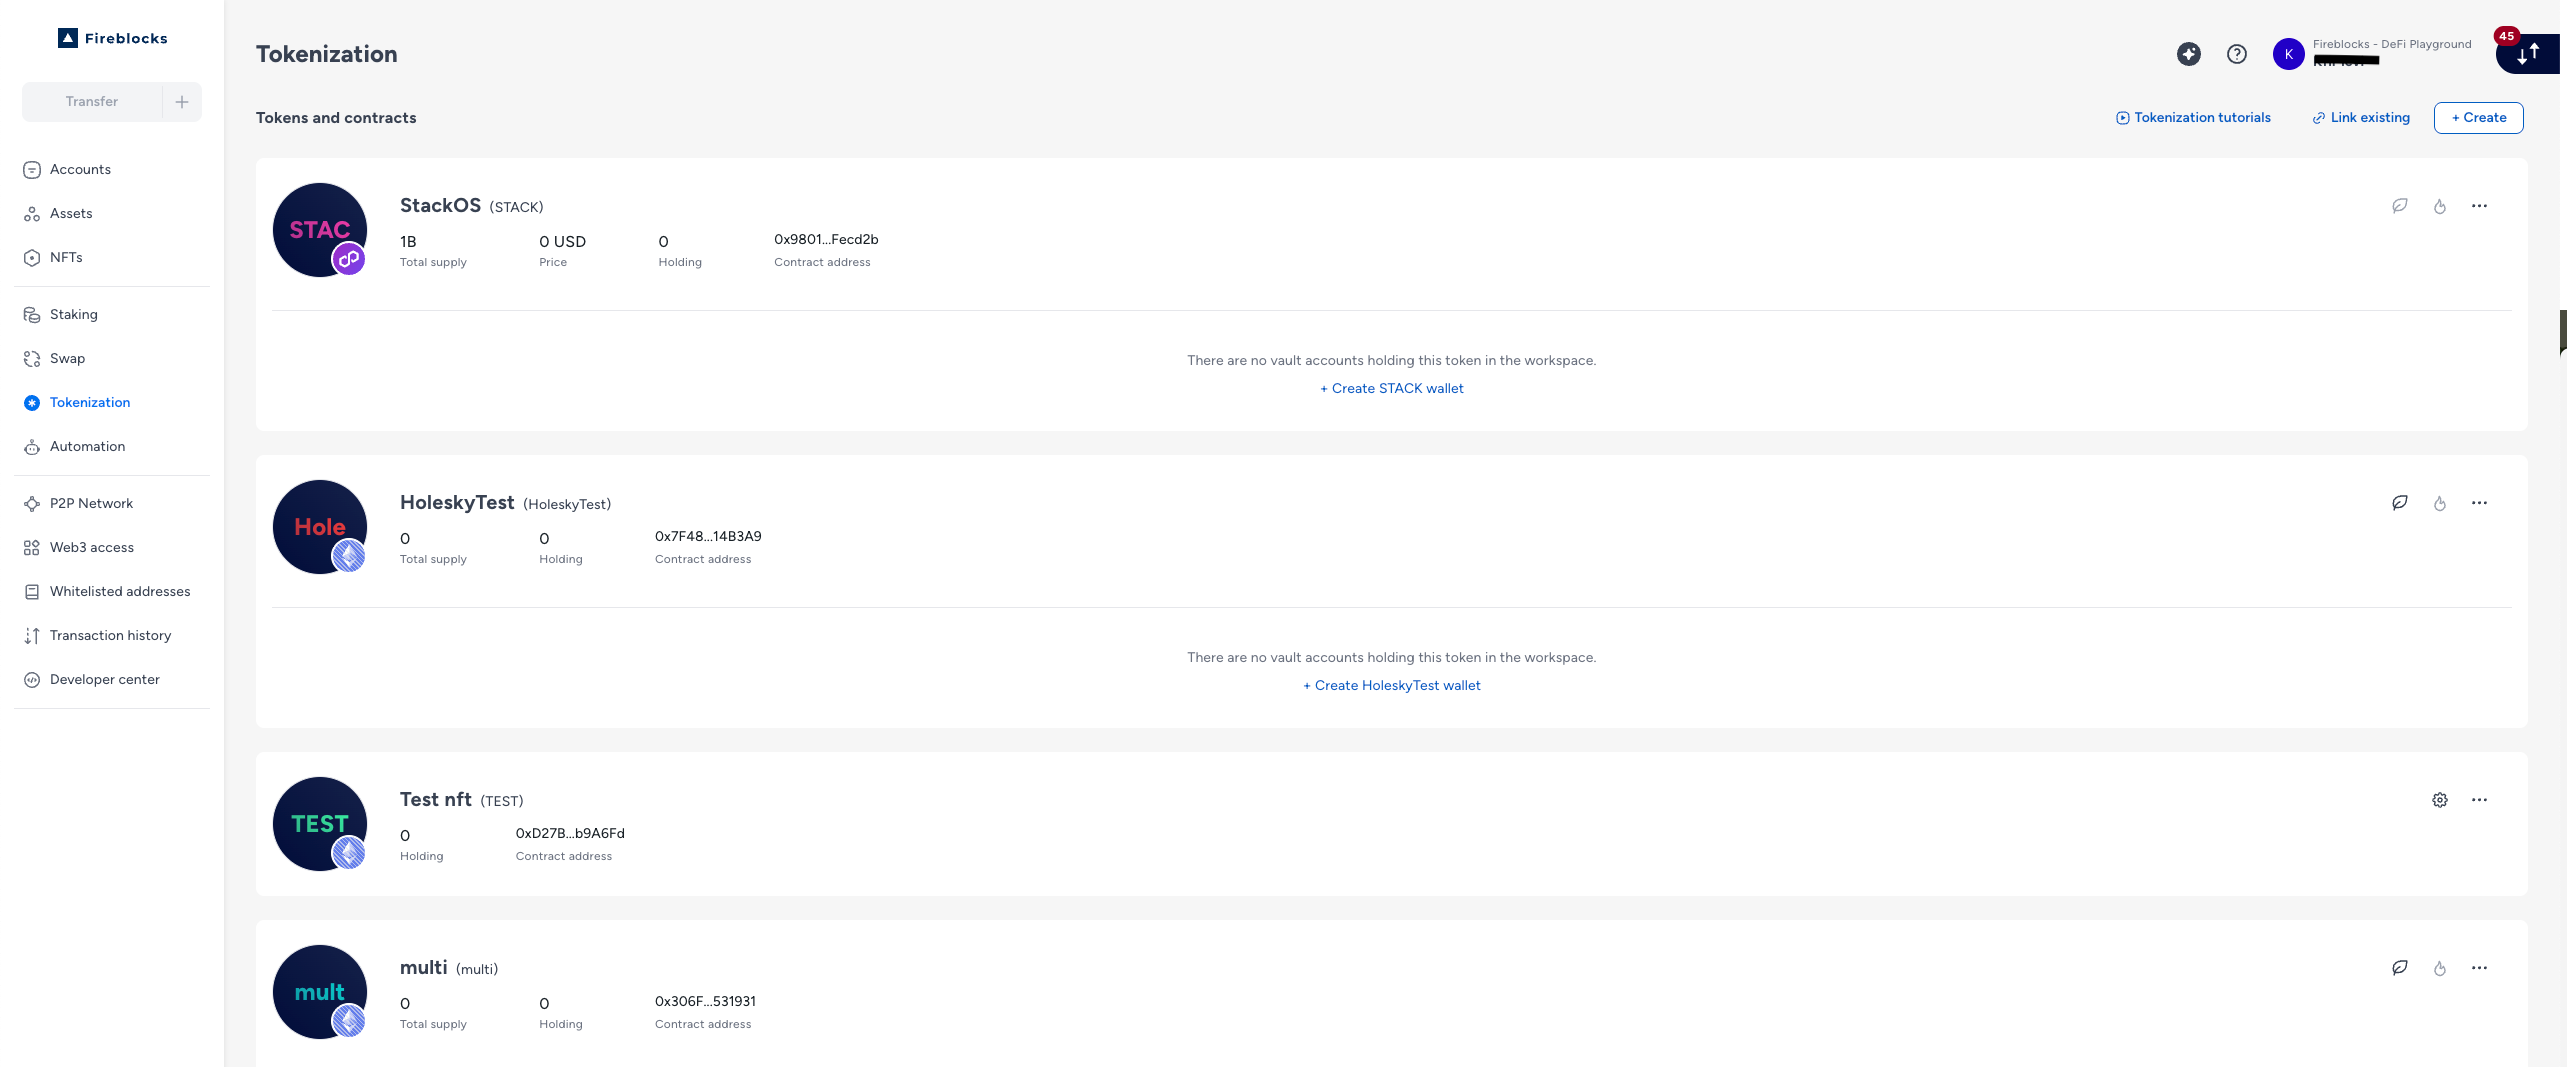This screenshot has width=2567, height=1067.
Task: Open NFTs section
Action: pyautogui.click(x=66, y=257)
